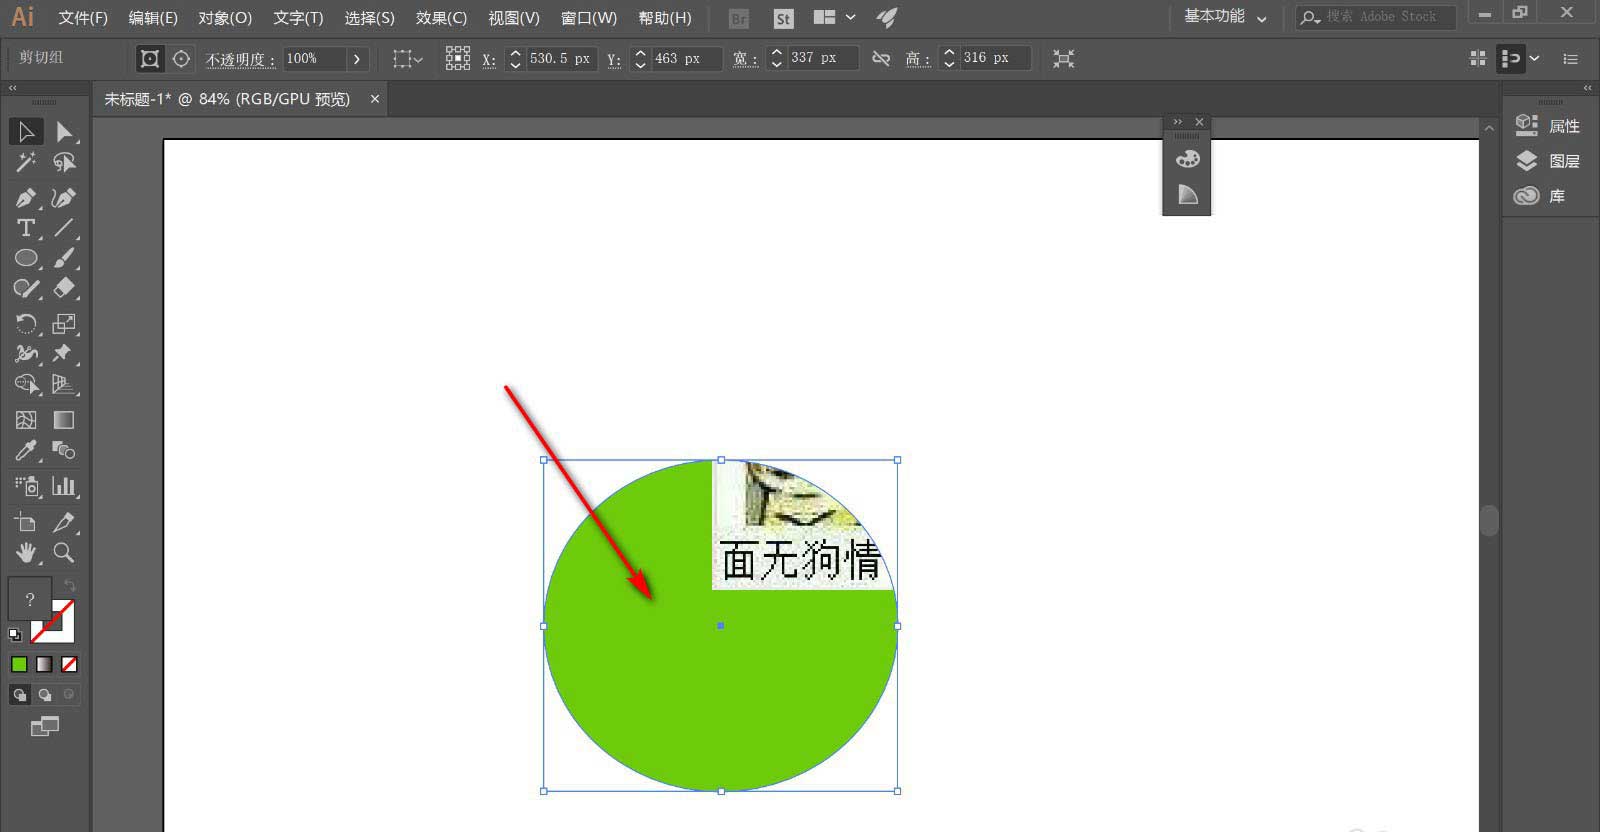Open the 文字(T) menu
Viewport: 1600px width, 832px height.
(x=298, y=18)
